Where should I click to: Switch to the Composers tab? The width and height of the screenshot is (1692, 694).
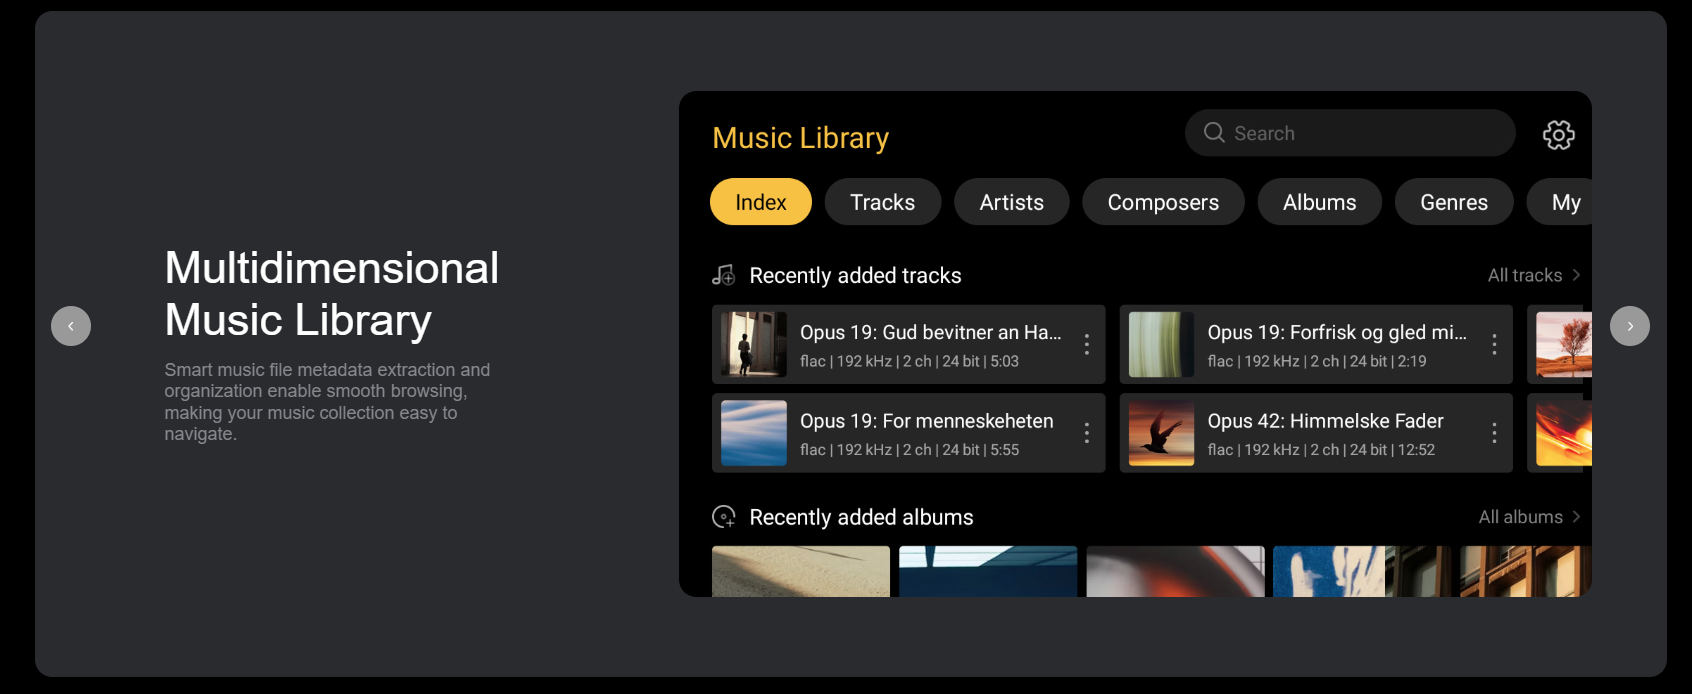(1163, 202)
